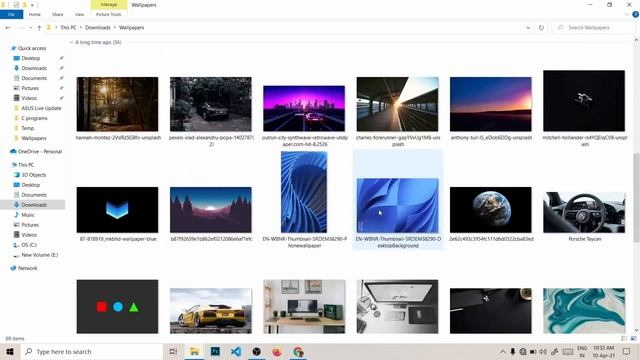Open Chrome from the taskbar

pyautogui.click(x=298, y=351)
